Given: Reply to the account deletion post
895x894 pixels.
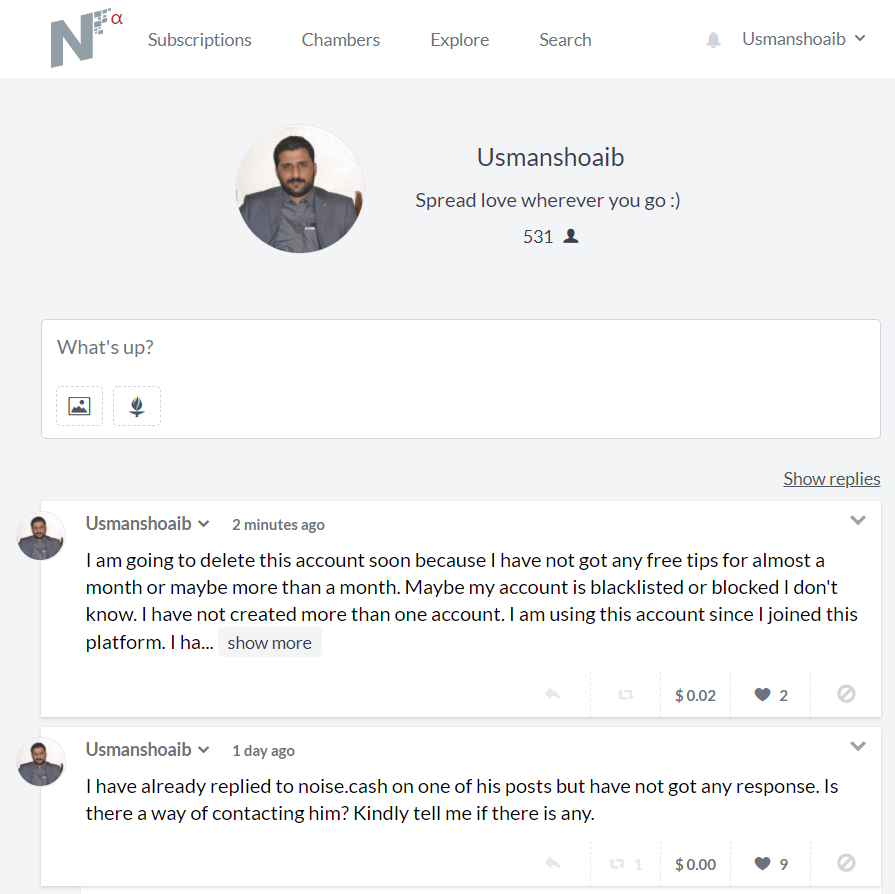Looking at the screenshot, I should (553, 694).
